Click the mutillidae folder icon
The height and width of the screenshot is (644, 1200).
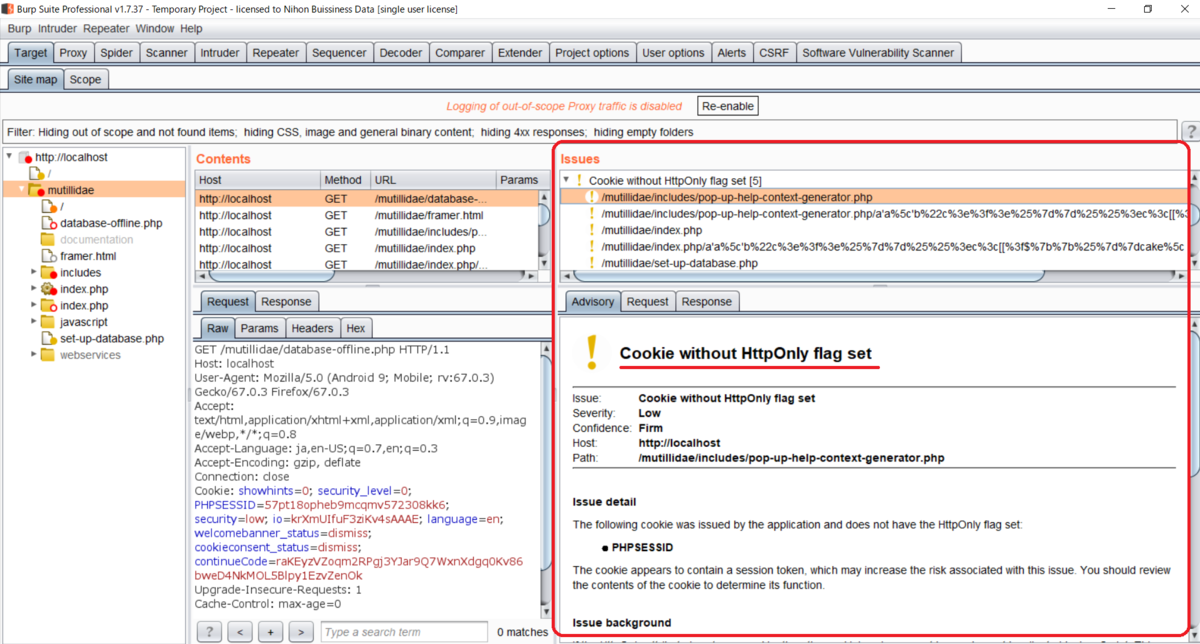point(38,190)
